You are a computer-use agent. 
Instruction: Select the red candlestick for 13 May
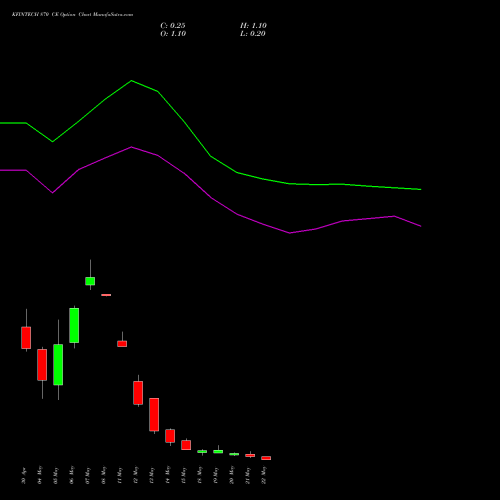[x=154, y=414]
